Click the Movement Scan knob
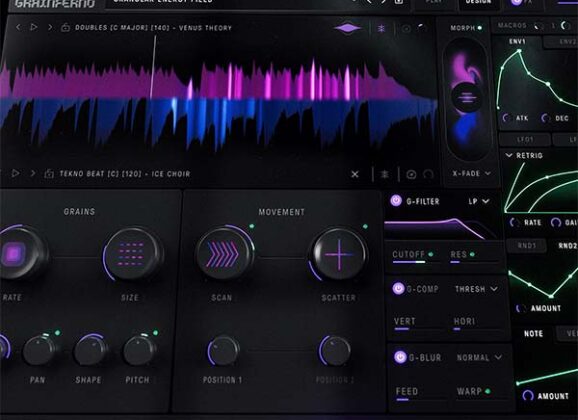This screenshot has height=420, width=578. click(224, 254)
